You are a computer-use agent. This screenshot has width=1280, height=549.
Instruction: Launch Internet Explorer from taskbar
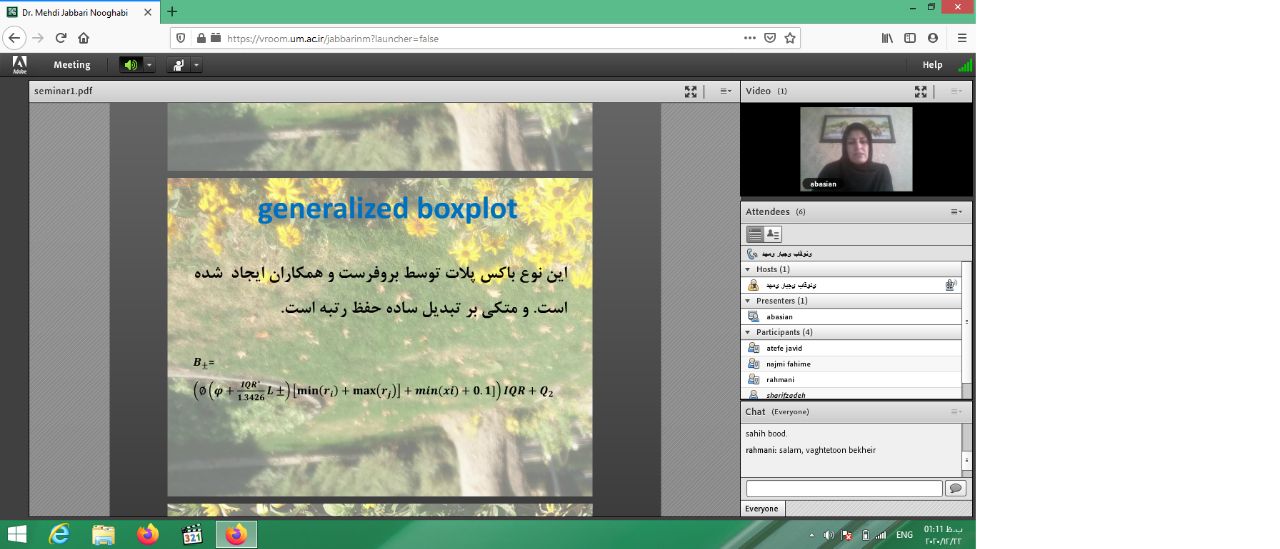[x=60, y=535]
